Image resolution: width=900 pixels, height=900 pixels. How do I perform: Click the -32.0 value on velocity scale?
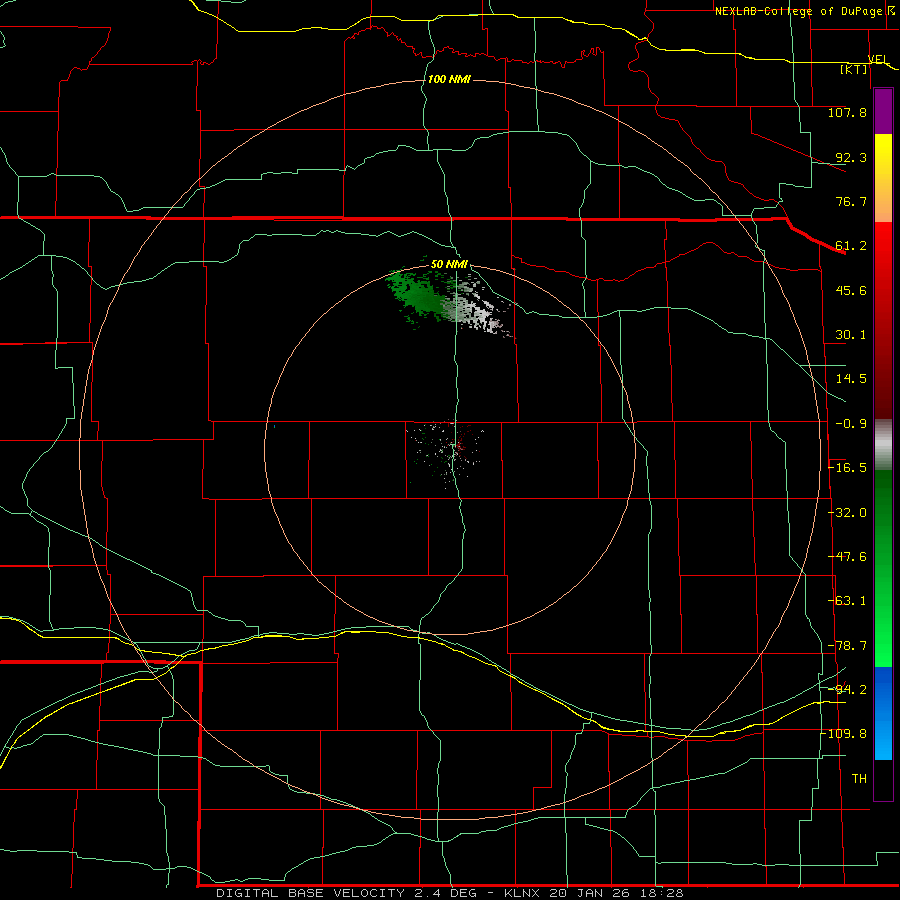click(x=847, y=513)
